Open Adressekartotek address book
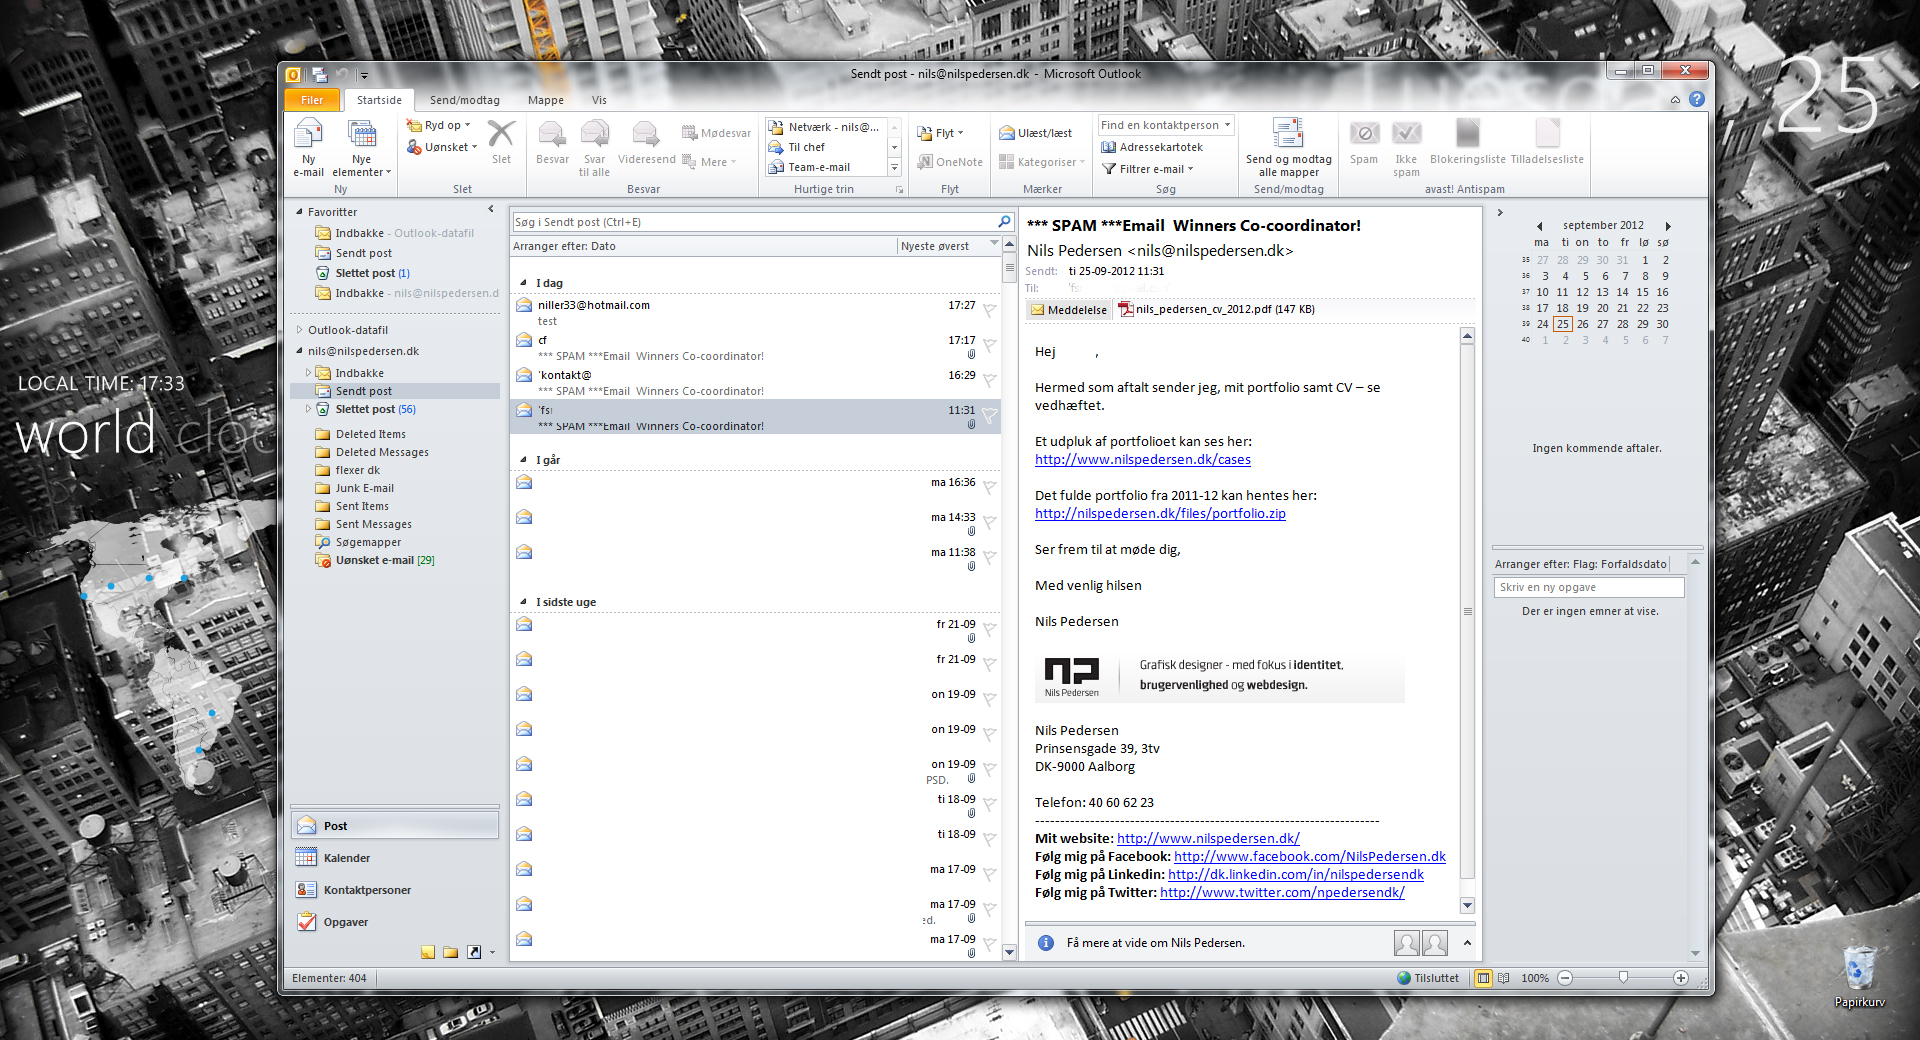Screen dimensions: 1920x1040 click(1152, 147)
